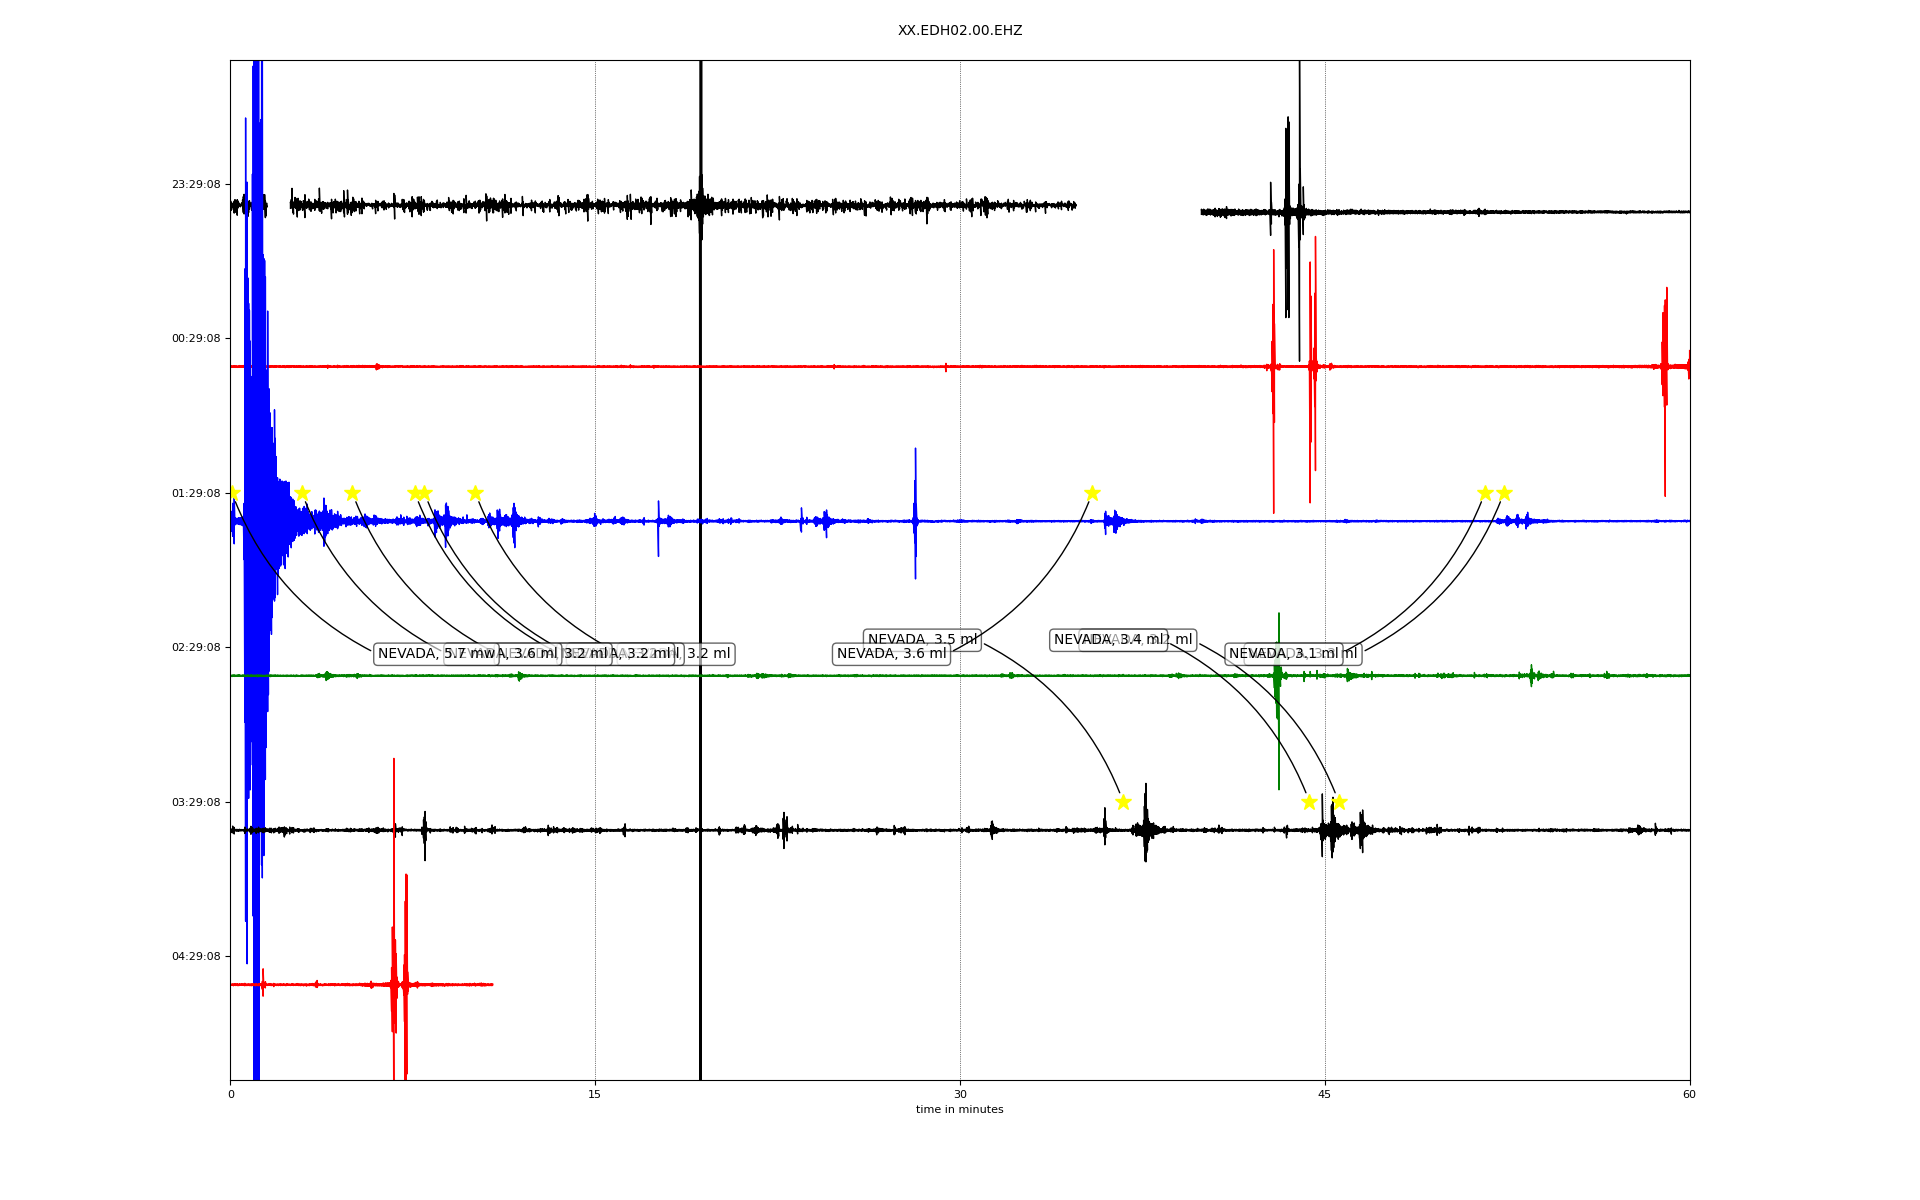Click the 15 tick on the x-axis
Viewport: 1920px width, 1200px height.
[595, 1094]
